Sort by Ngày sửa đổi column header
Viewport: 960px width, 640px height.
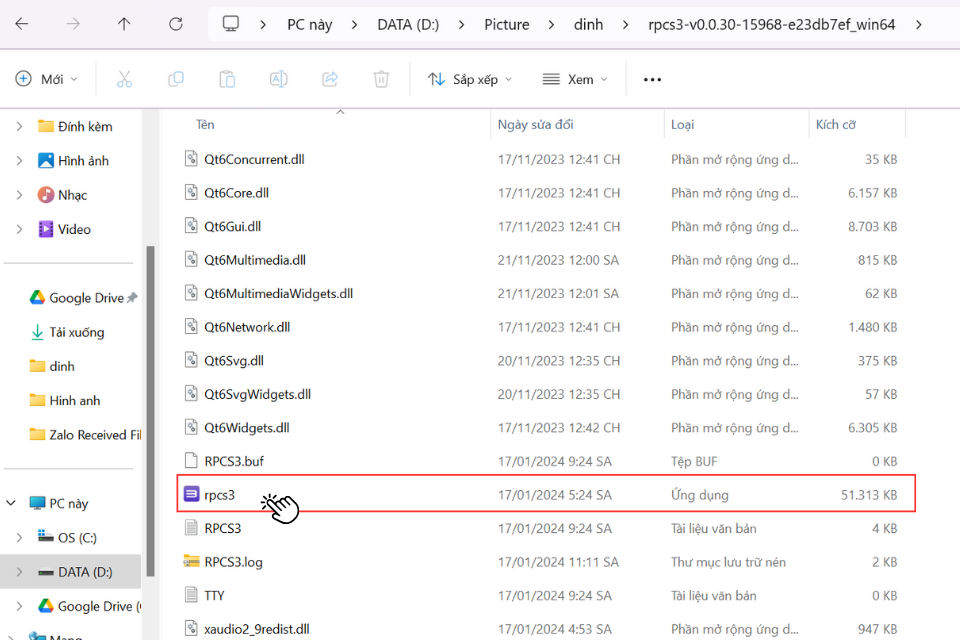tap(536, 124)
